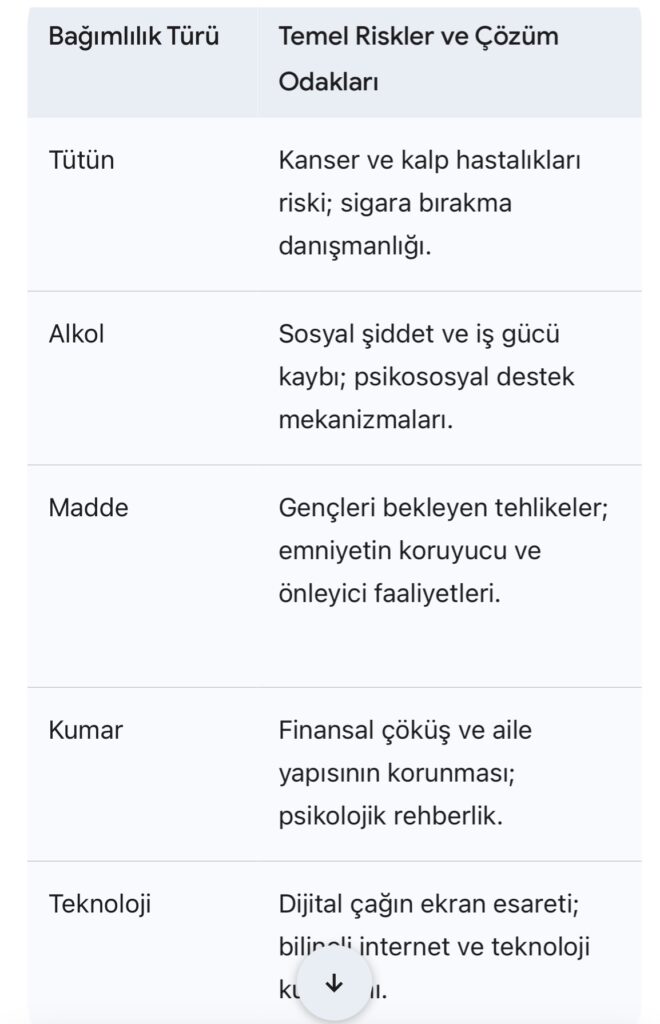Click the text "Finansal çöküş ve aile"

pos(405,730)
